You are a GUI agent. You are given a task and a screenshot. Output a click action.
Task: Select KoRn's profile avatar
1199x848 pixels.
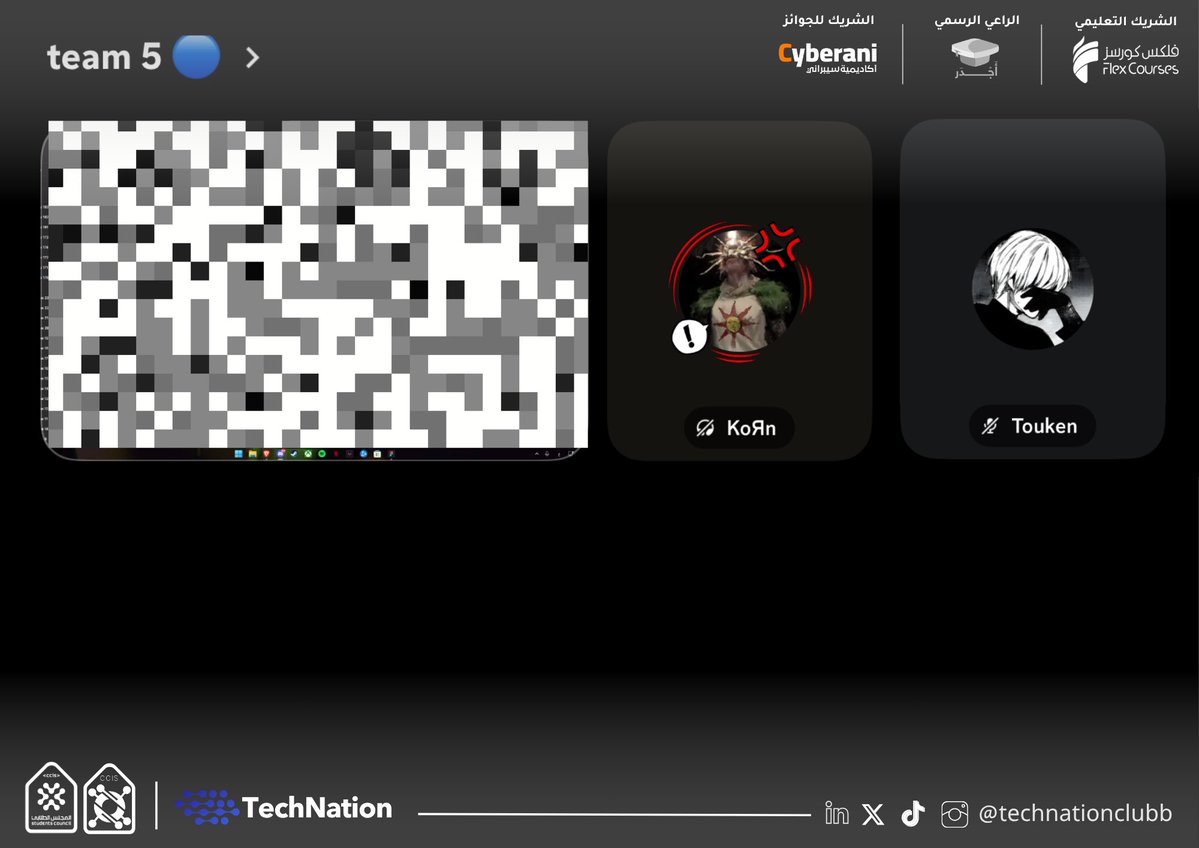point(739,293)
